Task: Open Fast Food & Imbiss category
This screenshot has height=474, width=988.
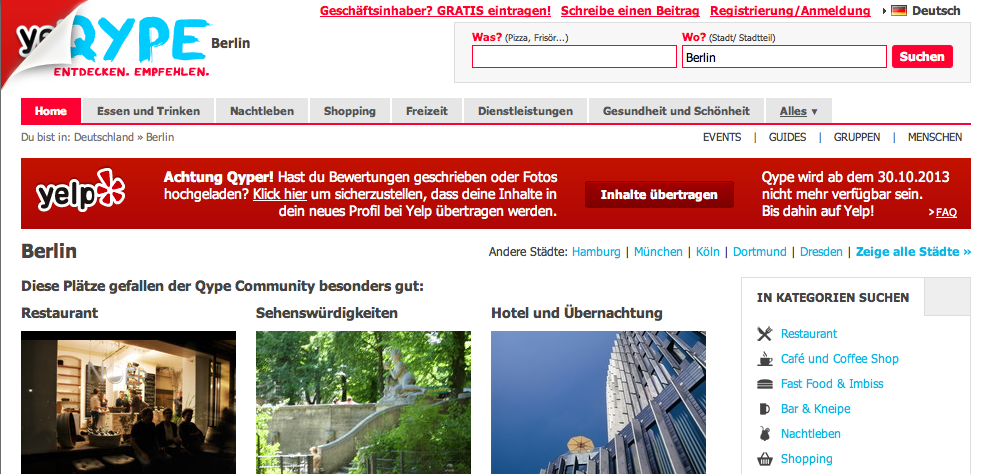Action: tap(832, 384)
